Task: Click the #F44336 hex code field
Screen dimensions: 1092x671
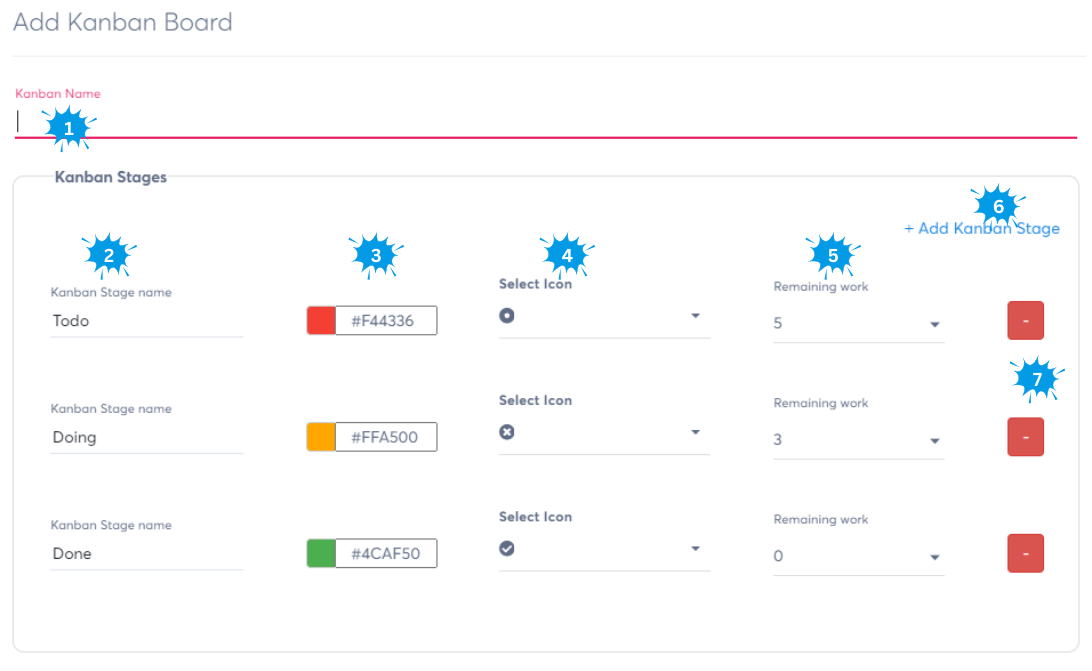Action: [x=386, y=320]
